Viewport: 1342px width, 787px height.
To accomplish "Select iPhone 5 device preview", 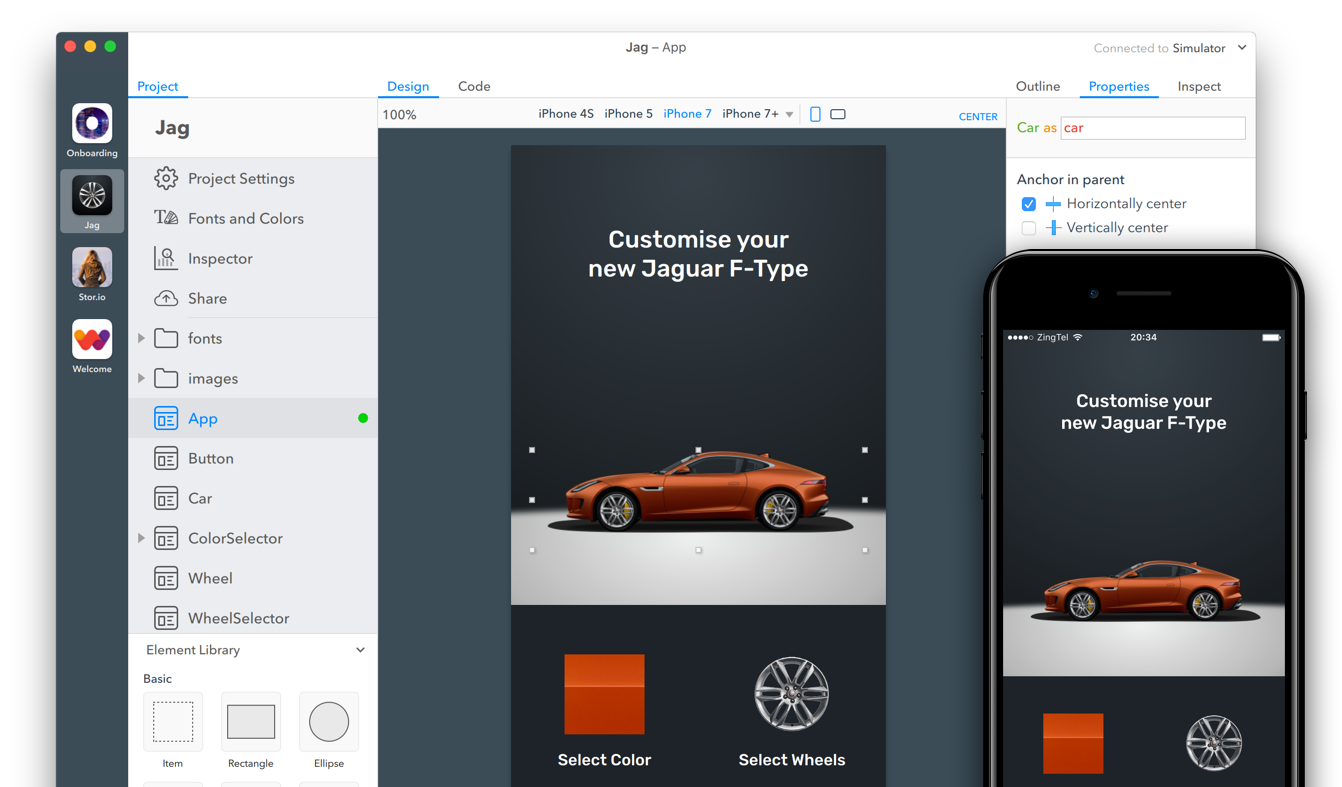I will pyautogui.click(x=628, y=114).
